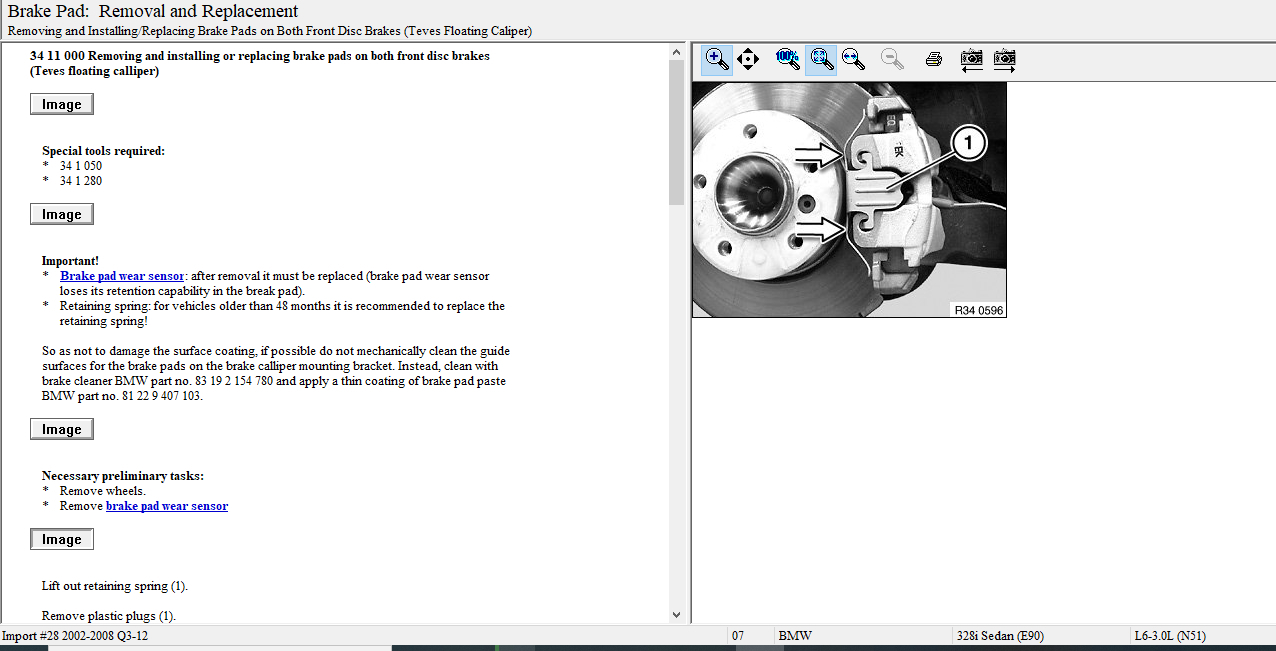Click the brake caliper diagram image

pos(849,199)
